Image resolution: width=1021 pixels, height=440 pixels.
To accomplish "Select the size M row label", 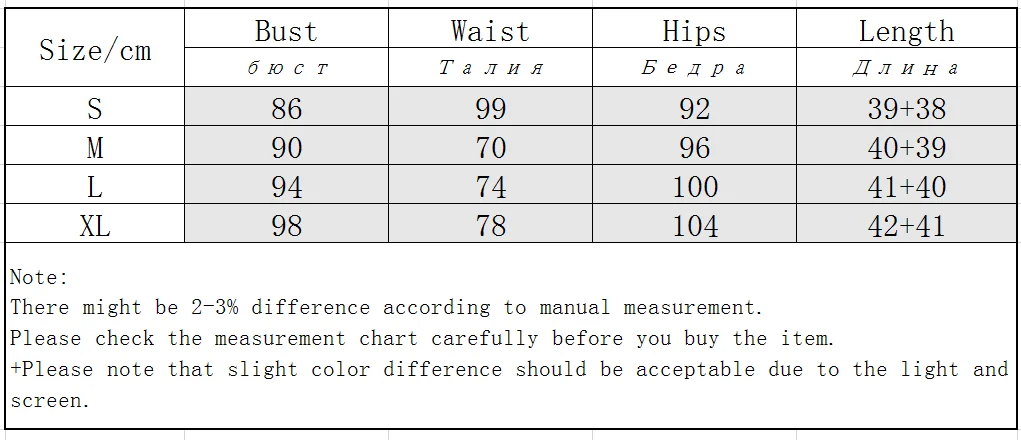I will (x=95, y=146).
